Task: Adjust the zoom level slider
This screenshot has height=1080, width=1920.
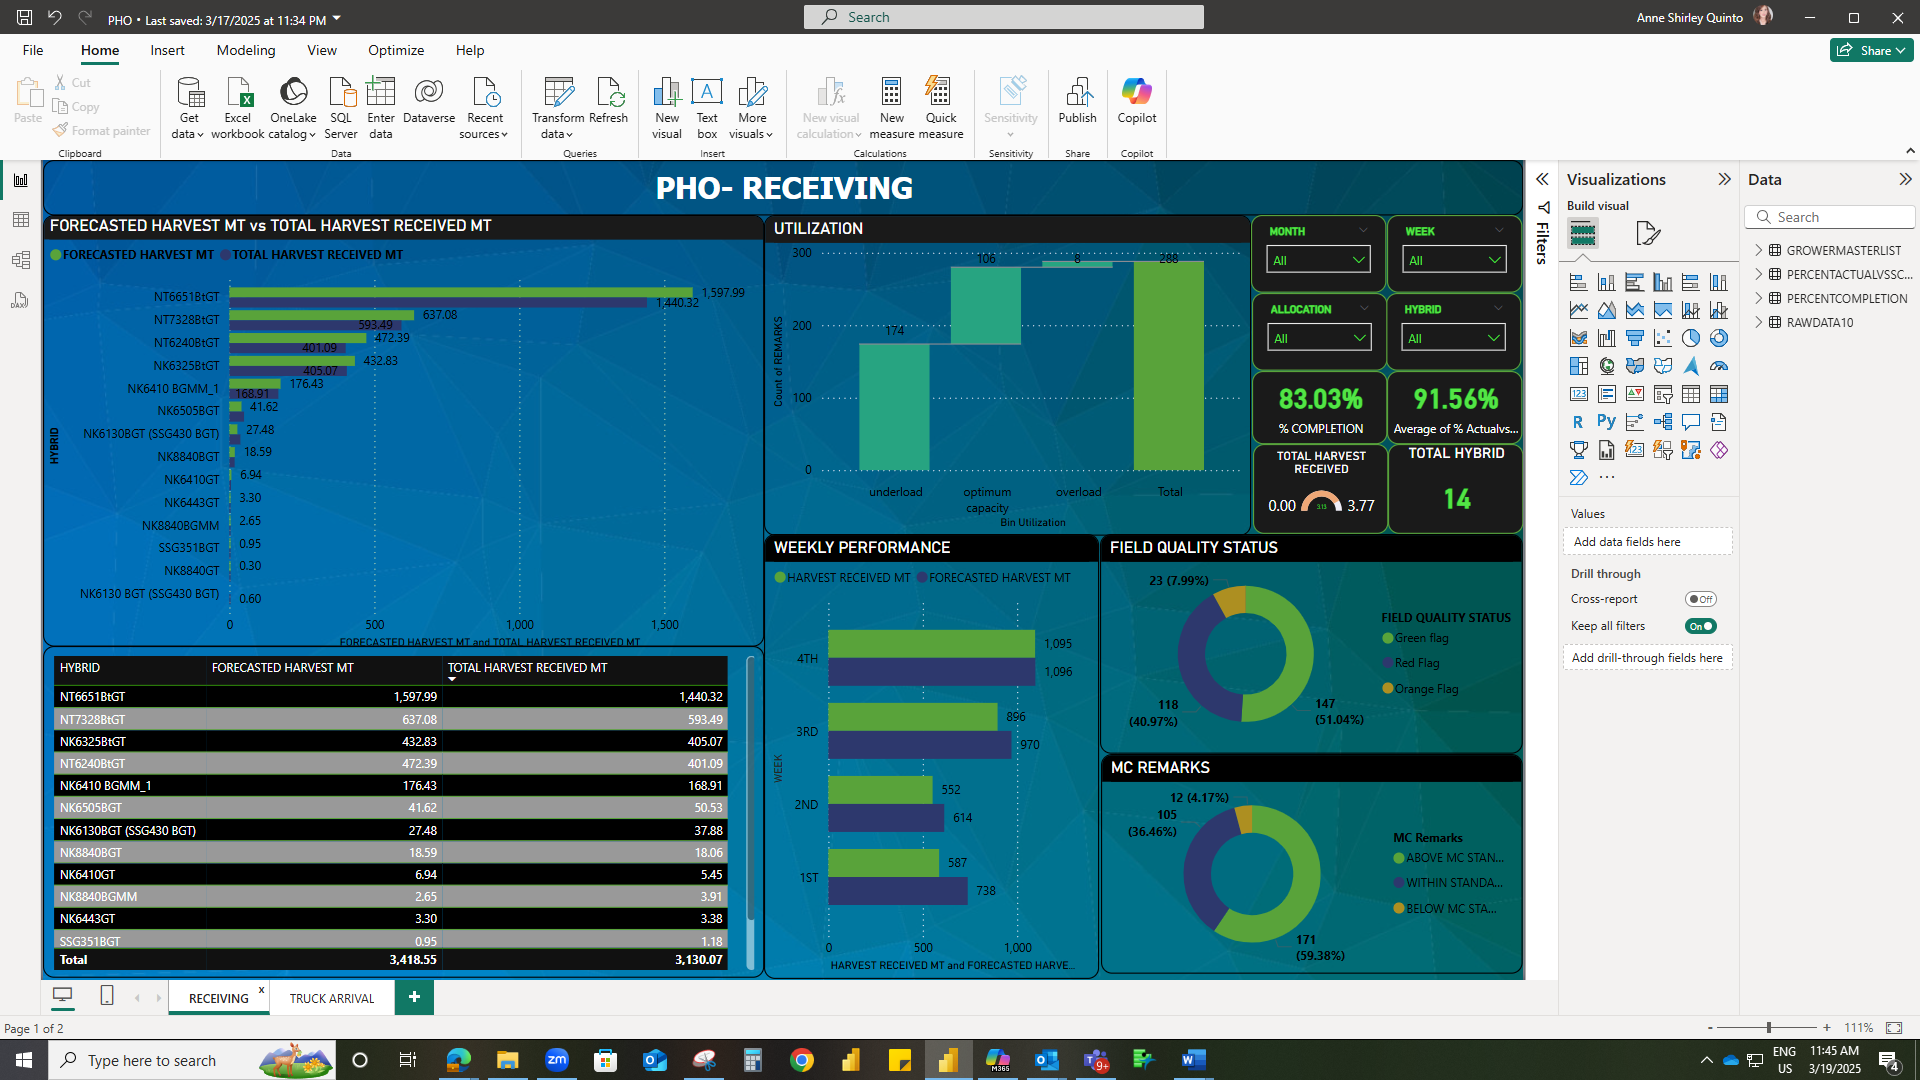Action: coord(1768,1028)
